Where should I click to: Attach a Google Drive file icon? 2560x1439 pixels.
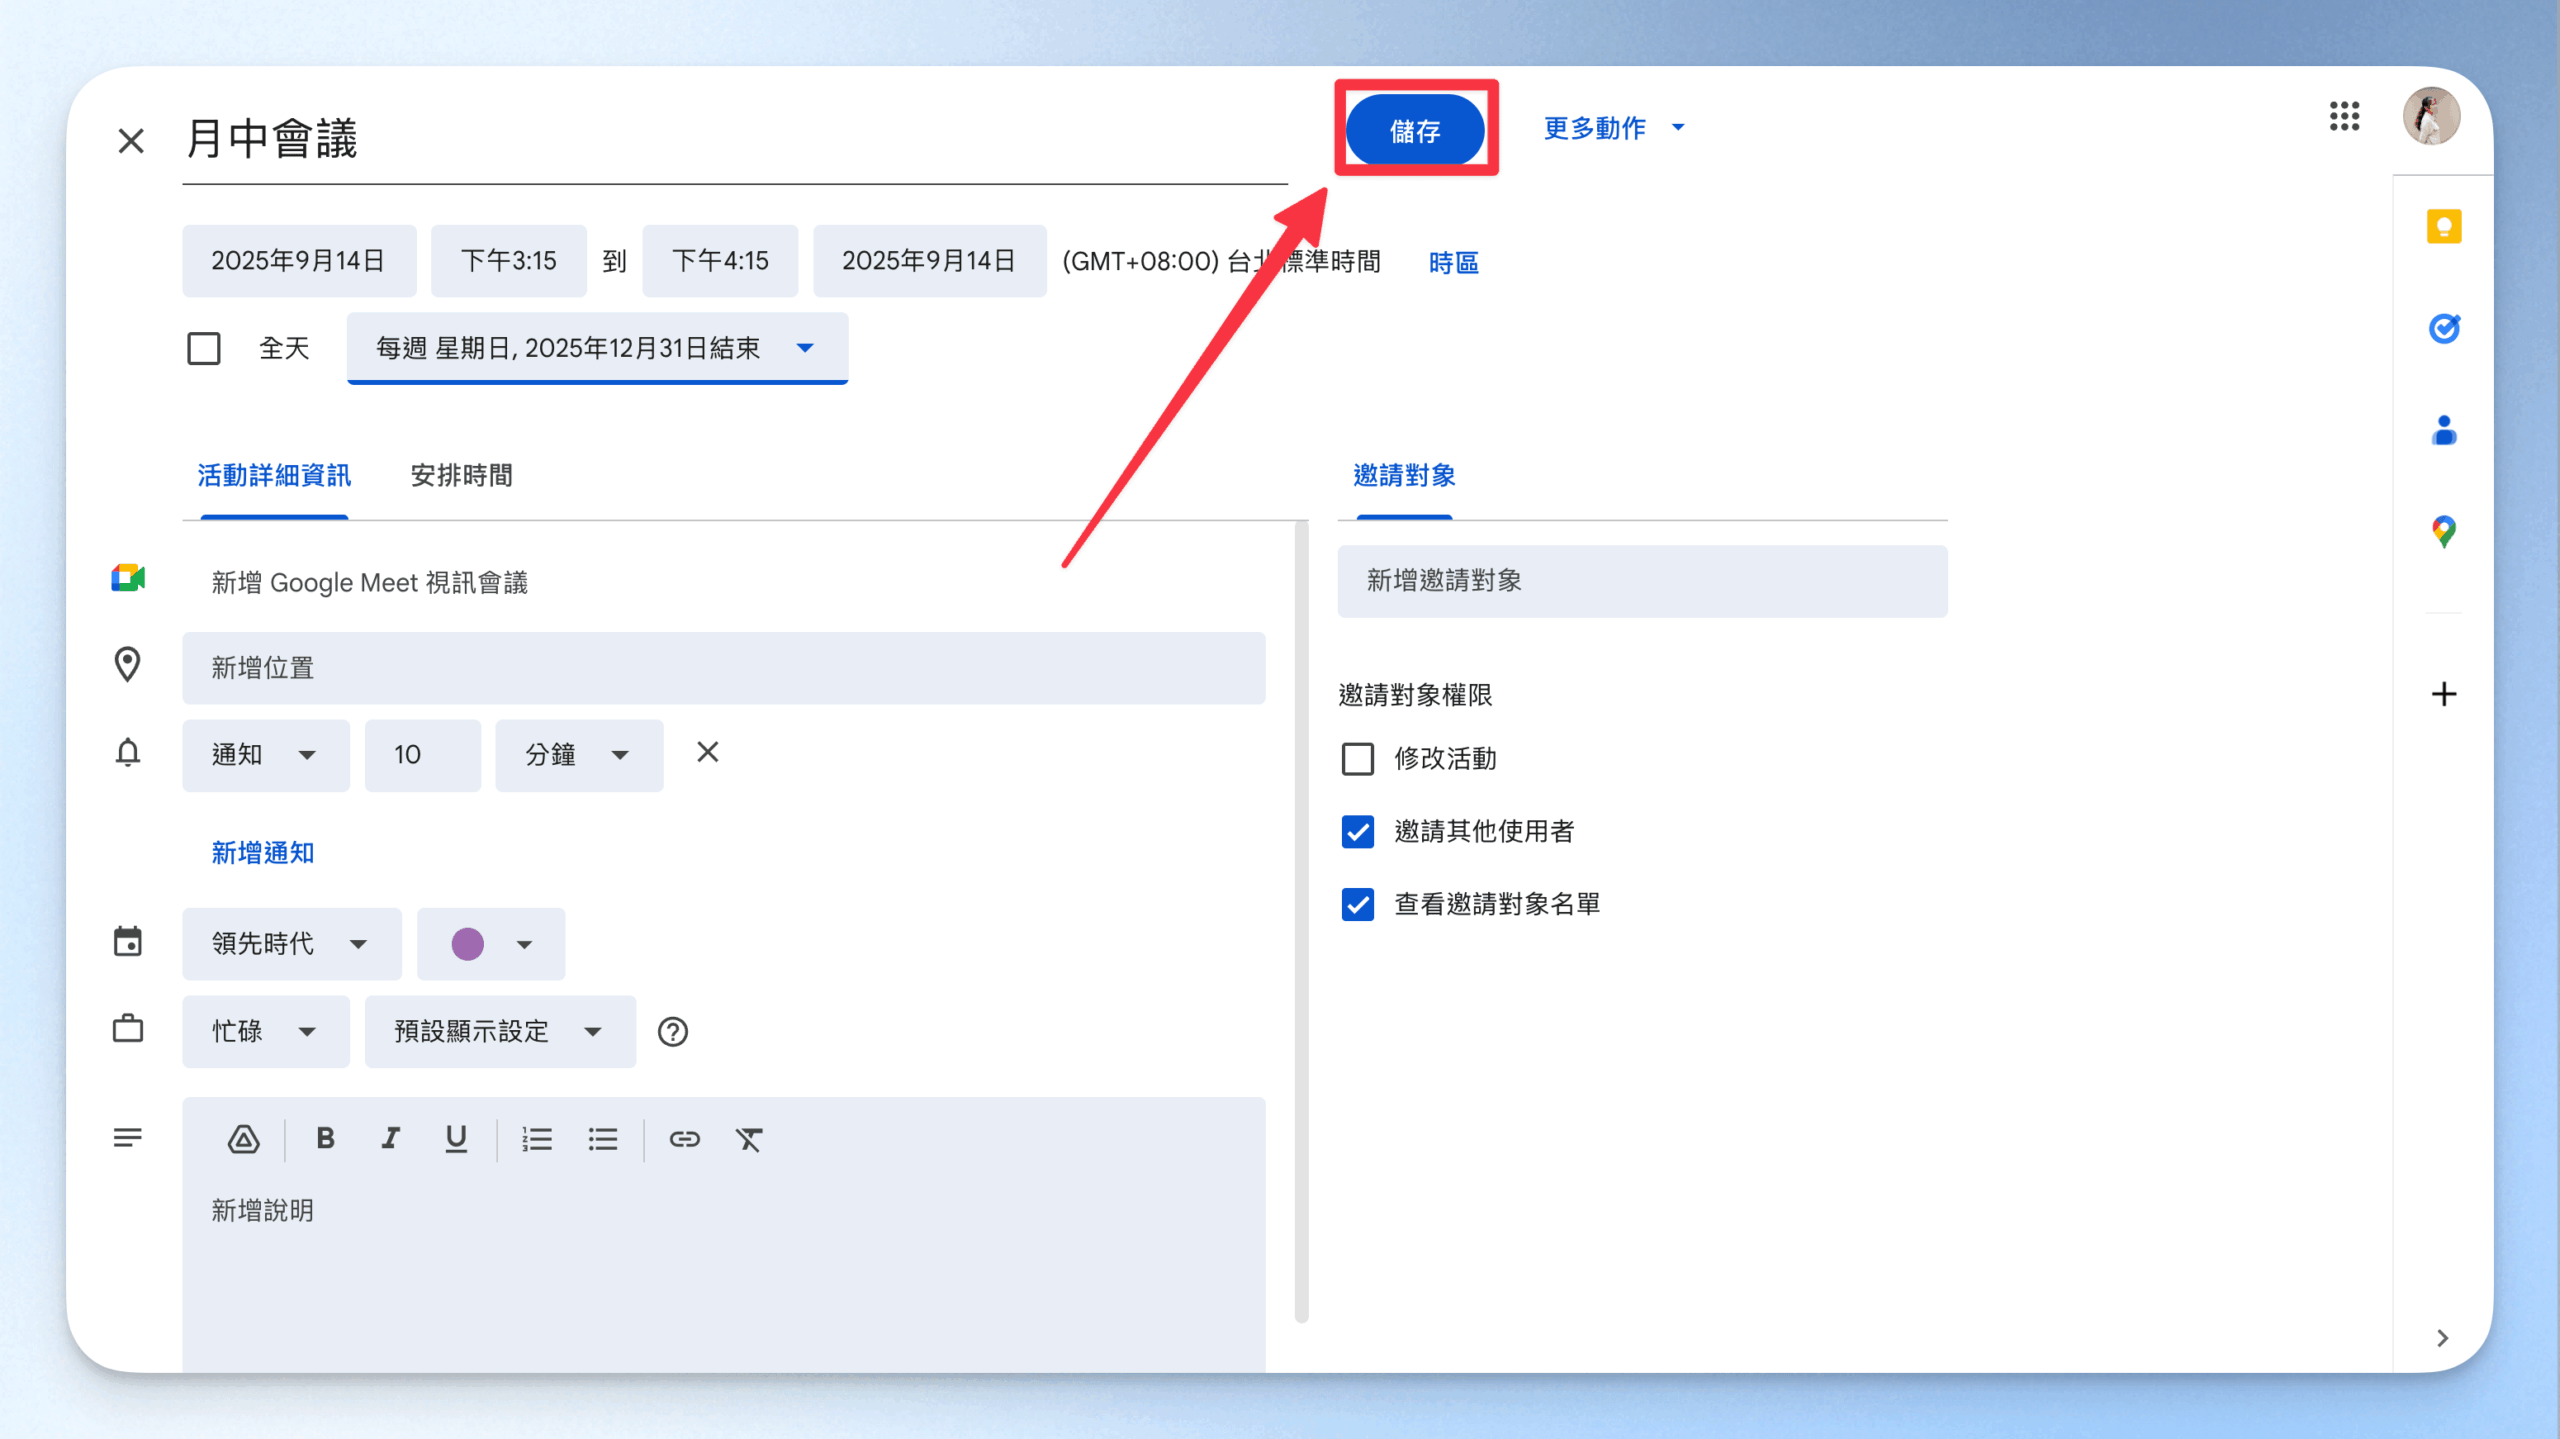tap(243, 1138)
